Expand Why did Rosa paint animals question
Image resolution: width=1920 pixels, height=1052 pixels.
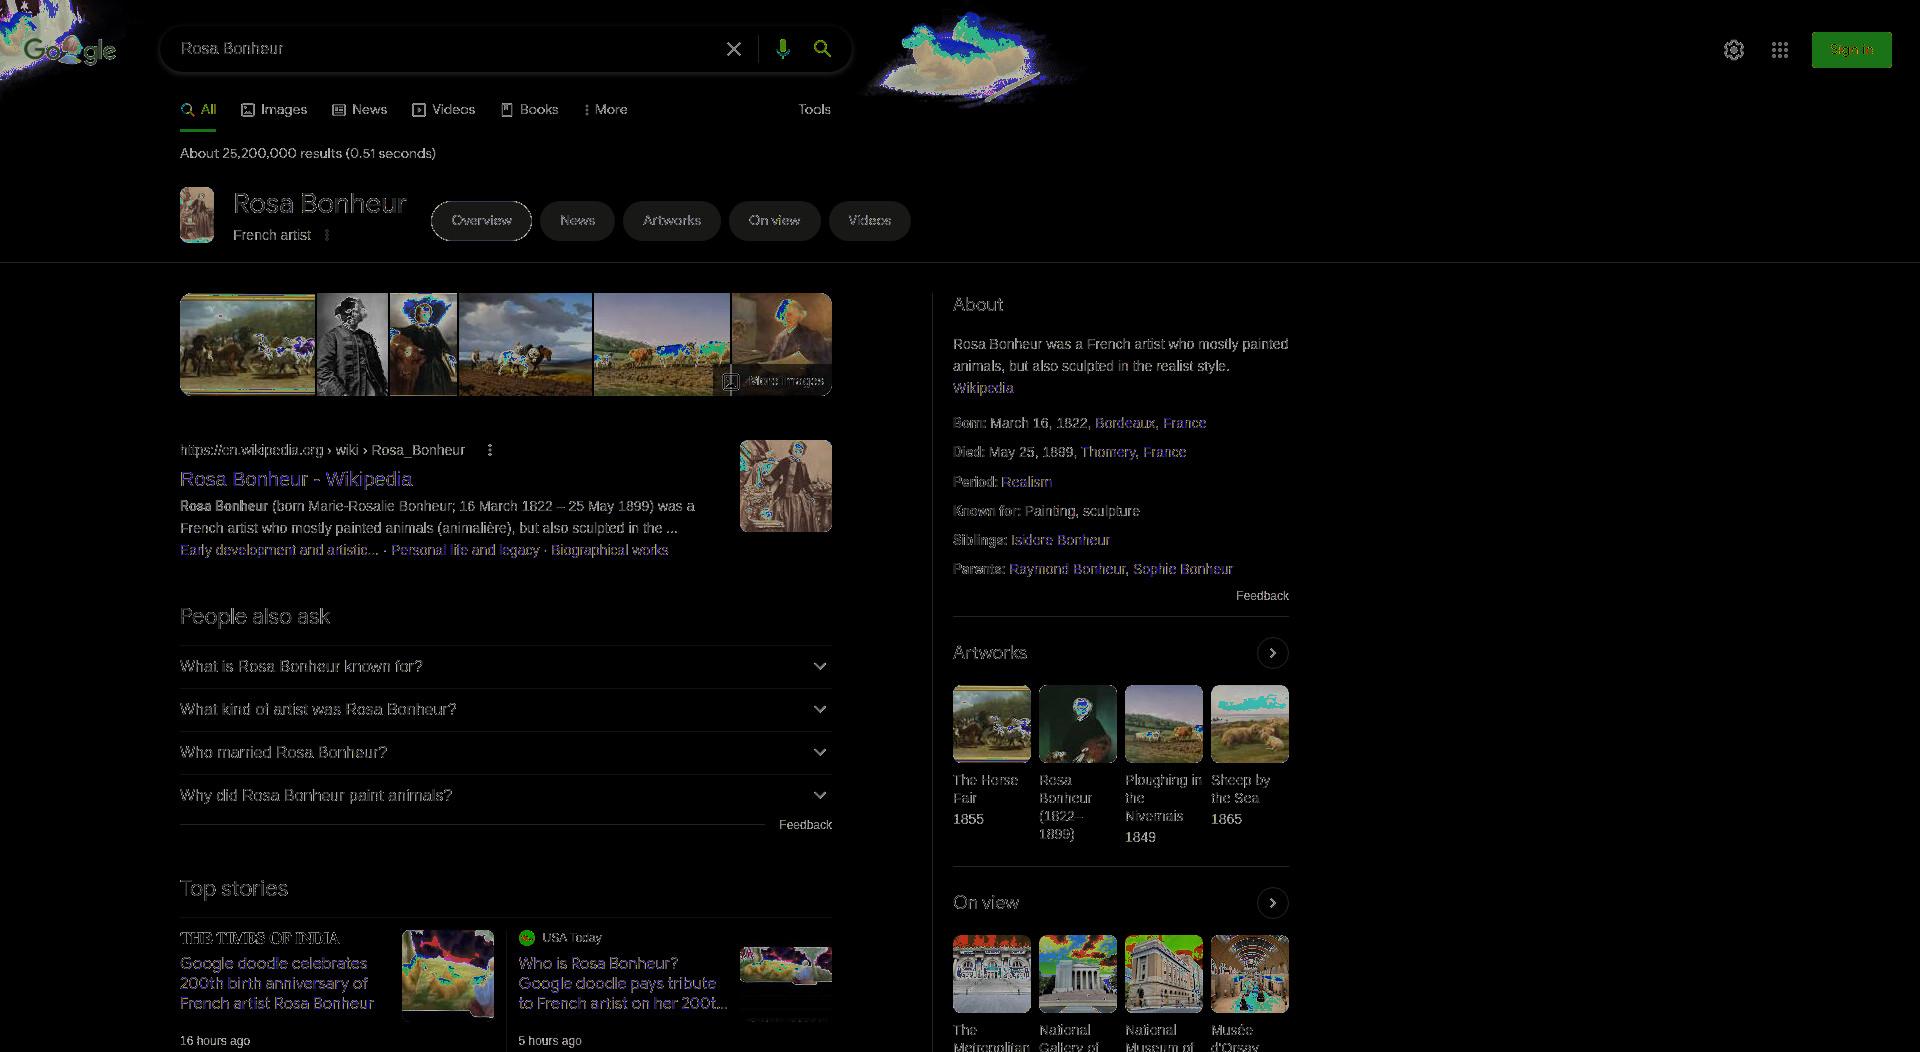tap(505, 796)
